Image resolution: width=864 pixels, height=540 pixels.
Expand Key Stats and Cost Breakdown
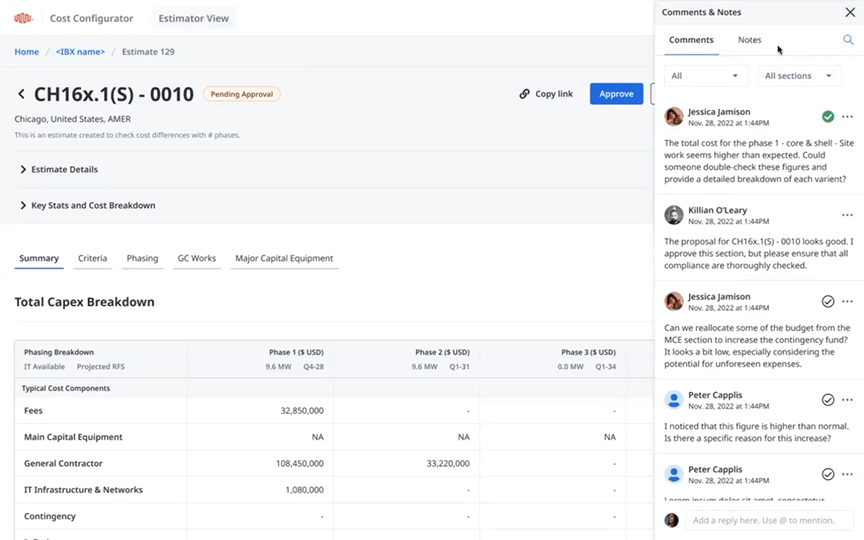(87, 206)
